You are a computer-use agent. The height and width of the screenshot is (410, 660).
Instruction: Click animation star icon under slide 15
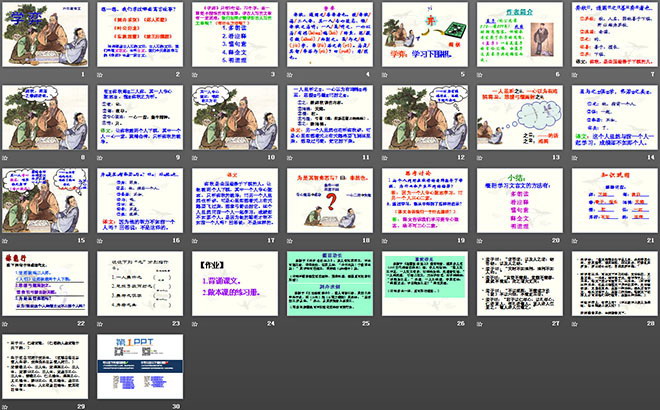tap(5, 241)
